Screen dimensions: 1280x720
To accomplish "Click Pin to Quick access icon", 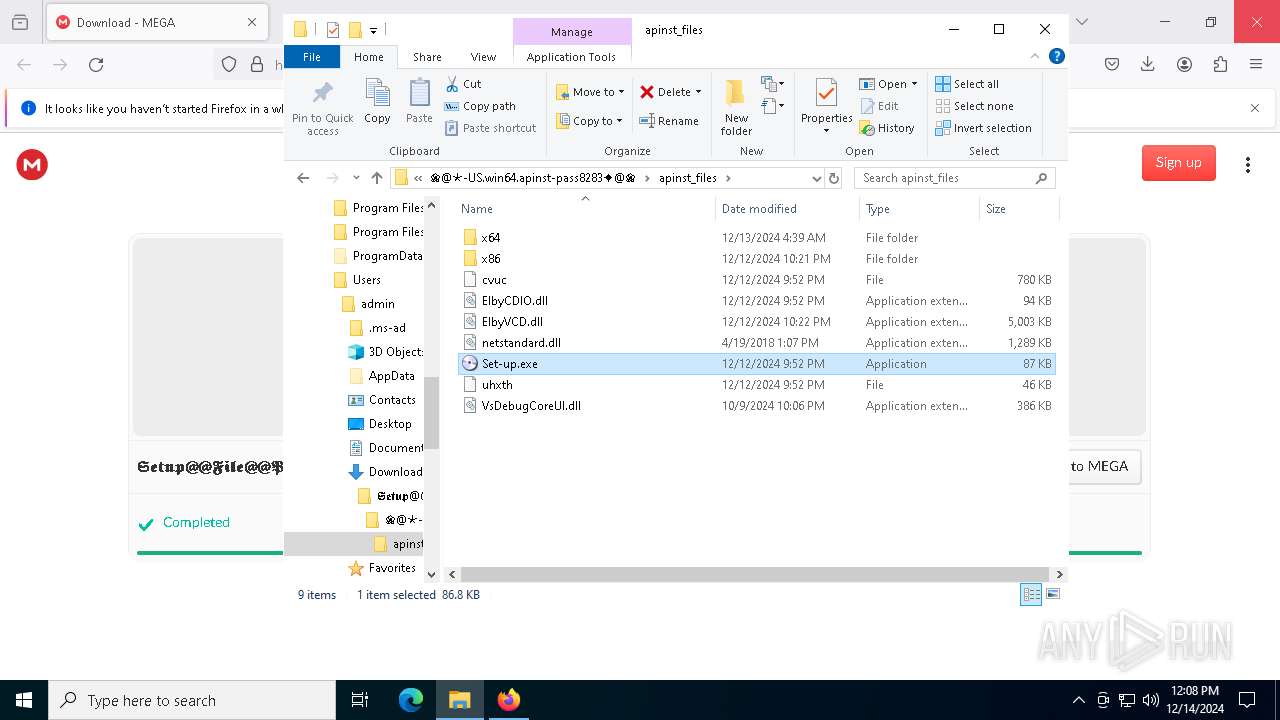I will pos(322,107).
